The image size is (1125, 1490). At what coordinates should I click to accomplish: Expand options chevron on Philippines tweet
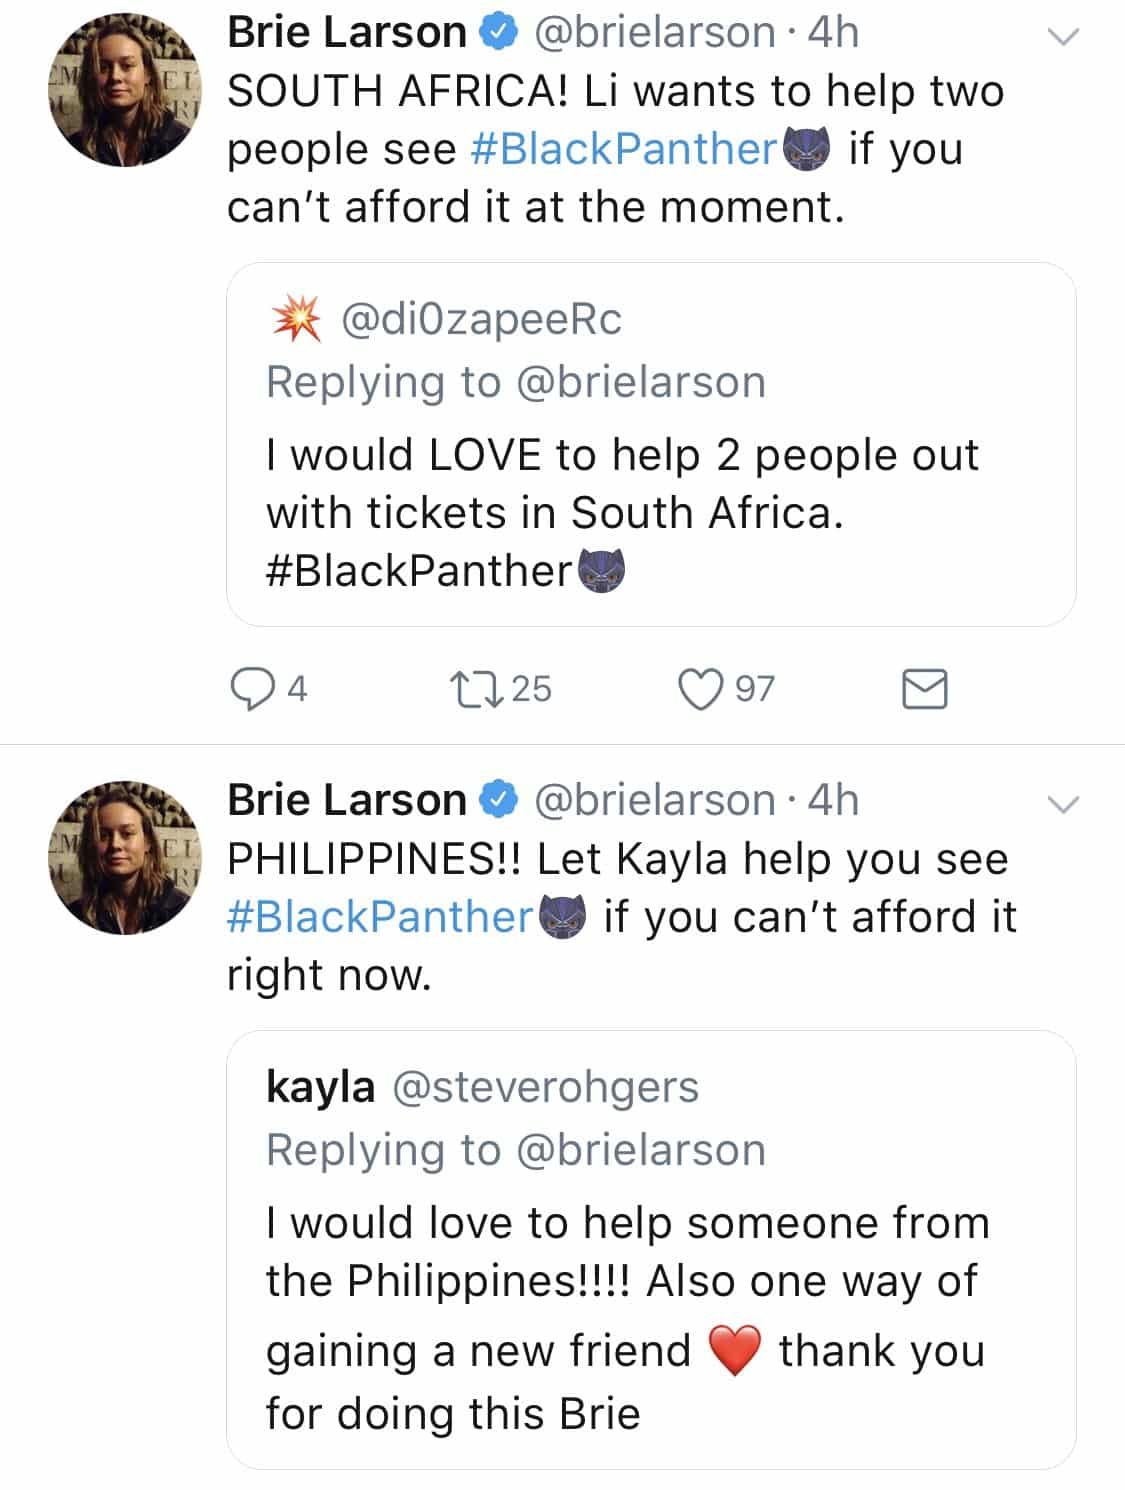[1063, 805]
